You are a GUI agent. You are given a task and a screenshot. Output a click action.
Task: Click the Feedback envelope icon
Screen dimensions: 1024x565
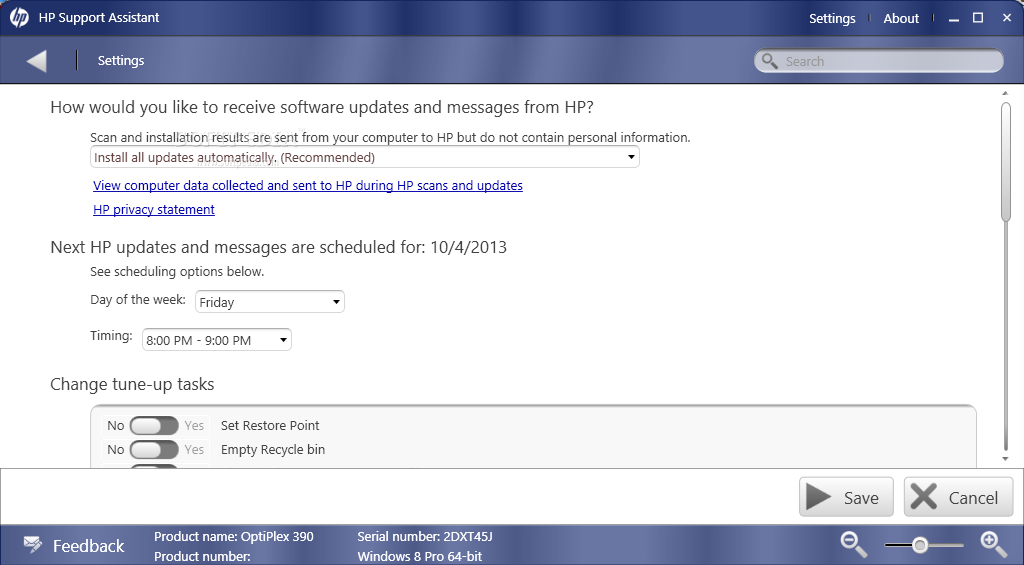(x=32, y=544)
